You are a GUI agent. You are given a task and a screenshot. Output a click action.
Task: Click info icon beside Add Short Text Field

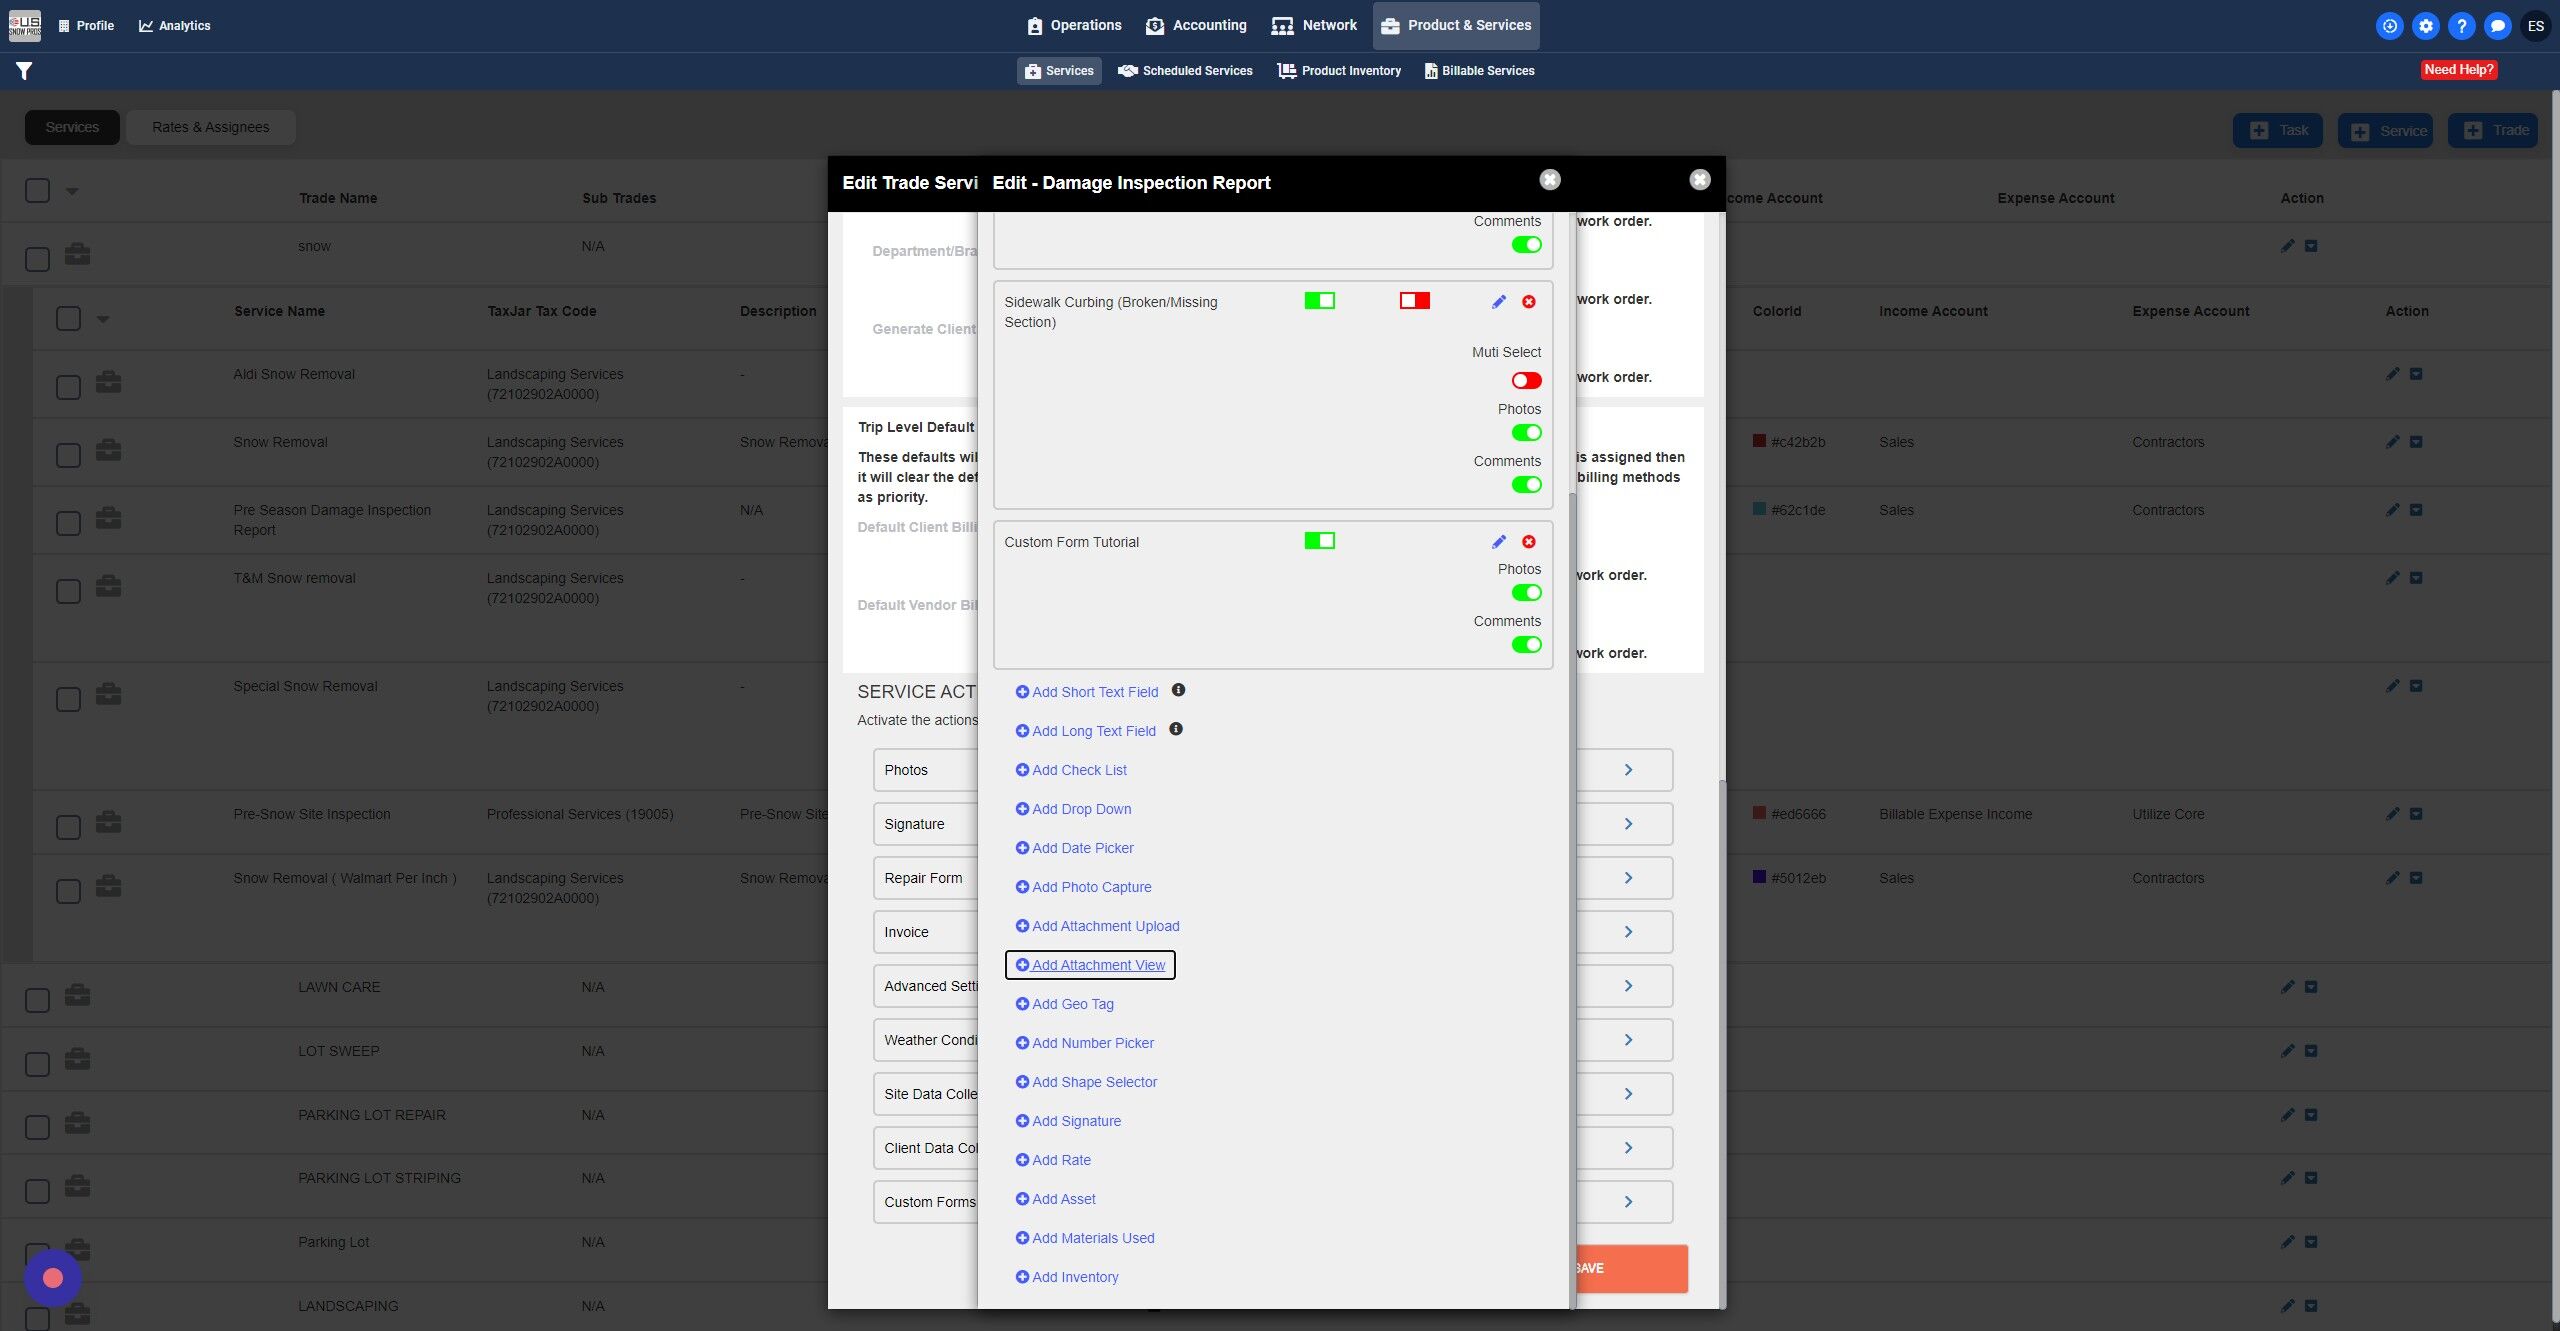click(x=1178, y=690)
